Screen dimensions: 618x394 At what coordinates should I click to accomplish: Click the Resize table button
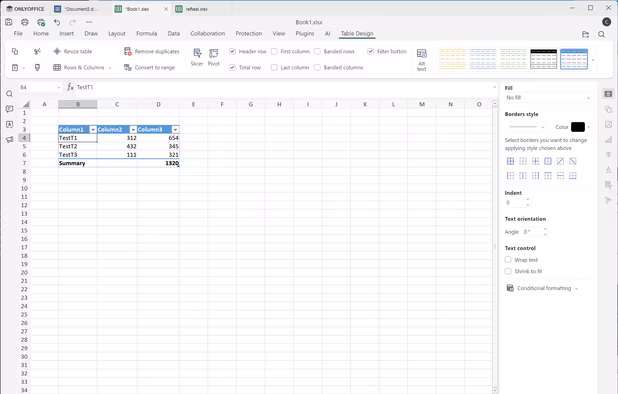click(73, 51)
